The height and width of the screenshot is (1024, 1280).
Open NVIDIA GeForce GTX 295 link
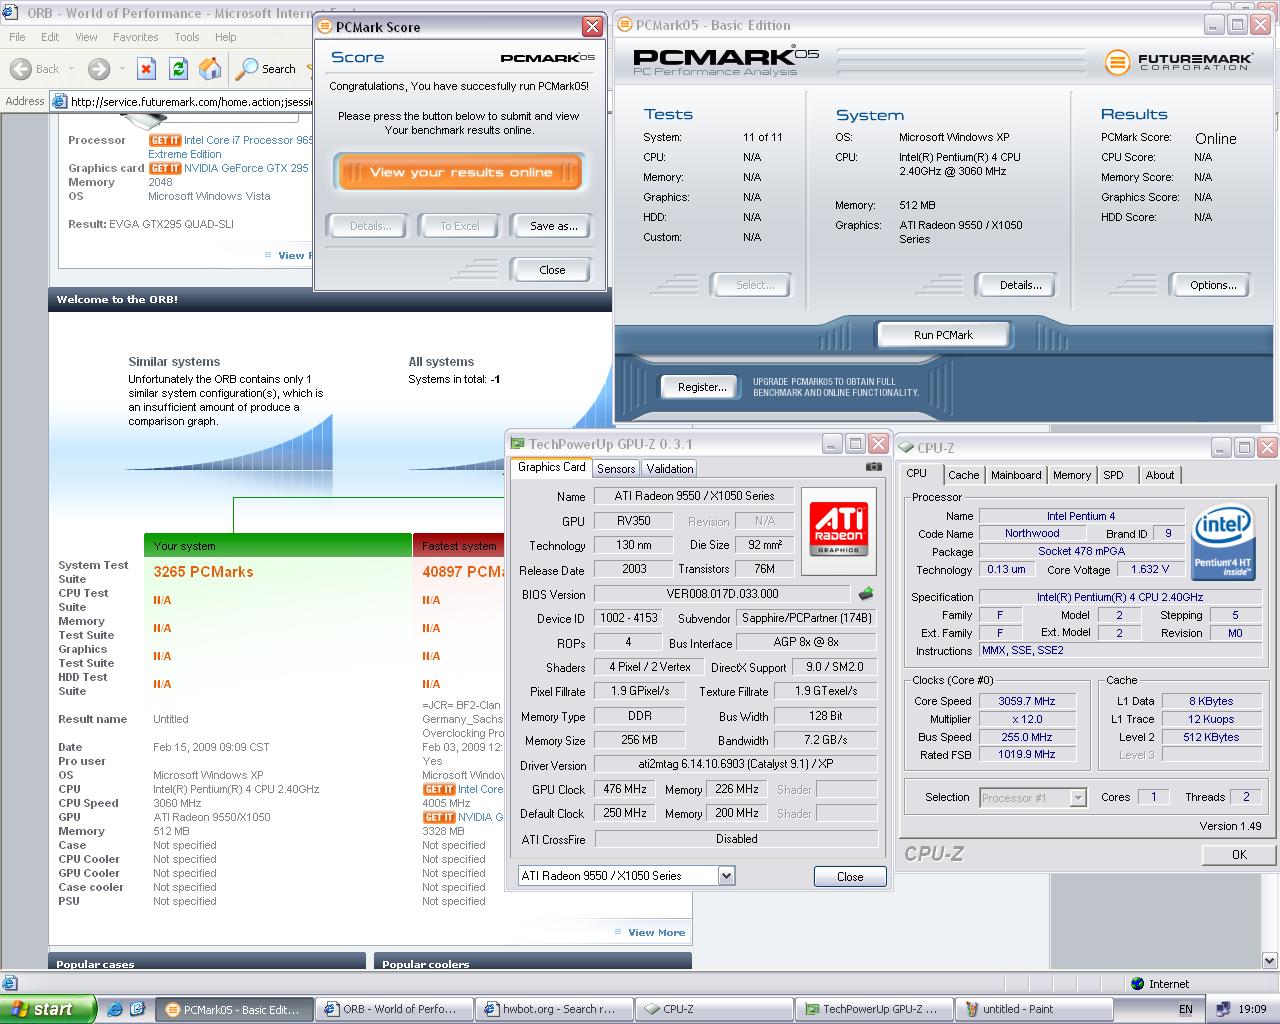247,168
